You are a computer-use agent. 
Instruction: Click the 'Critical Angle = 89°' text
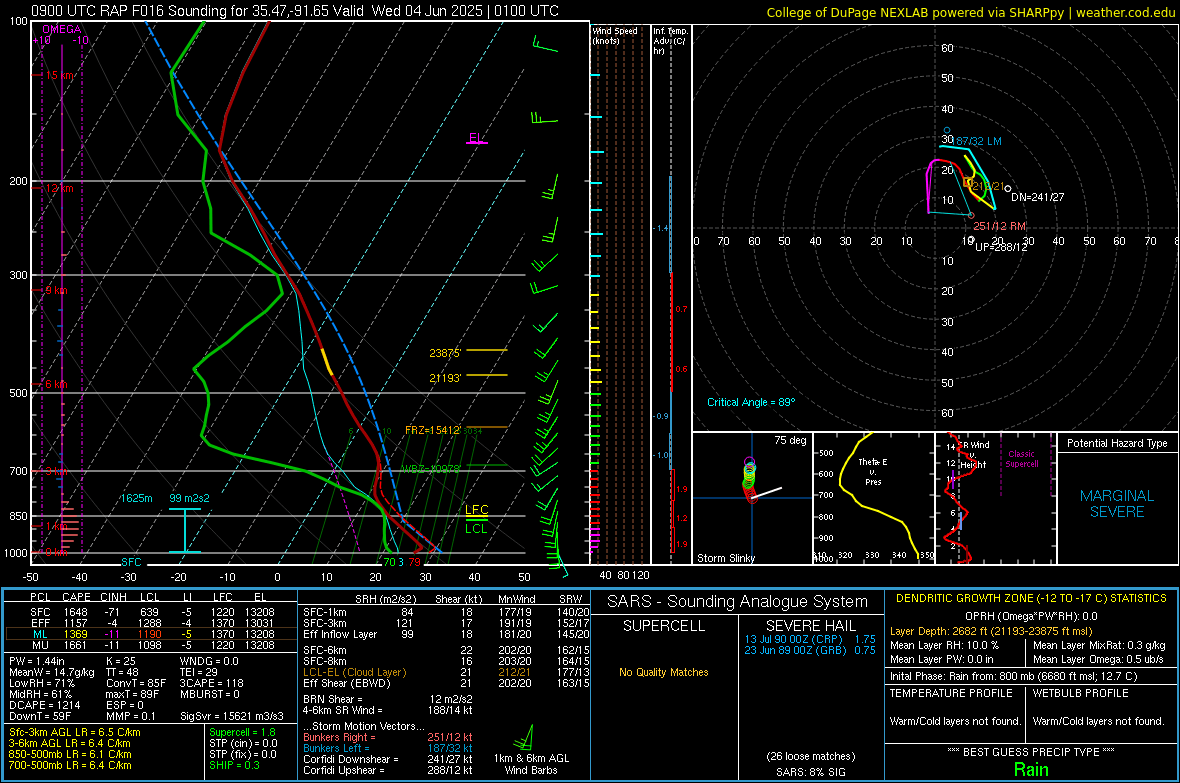click(751, 402)
